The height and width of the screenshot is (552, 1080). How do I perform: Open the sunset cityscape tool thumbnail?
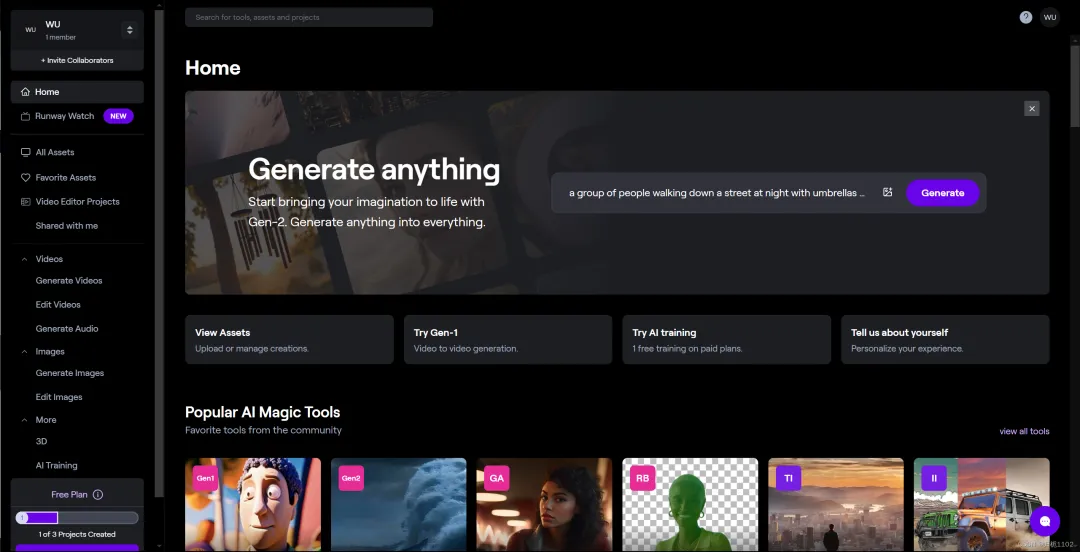pyautogui.click(x=835, y=504)
